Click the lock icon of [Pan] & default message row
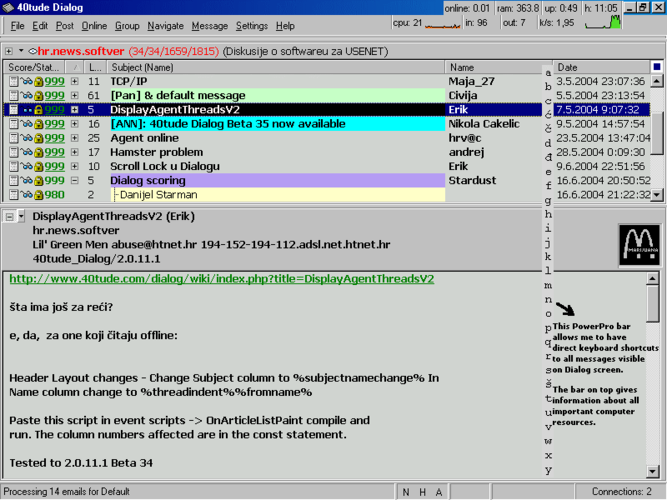Screen dimensions: 667x500 coord(39,95)
